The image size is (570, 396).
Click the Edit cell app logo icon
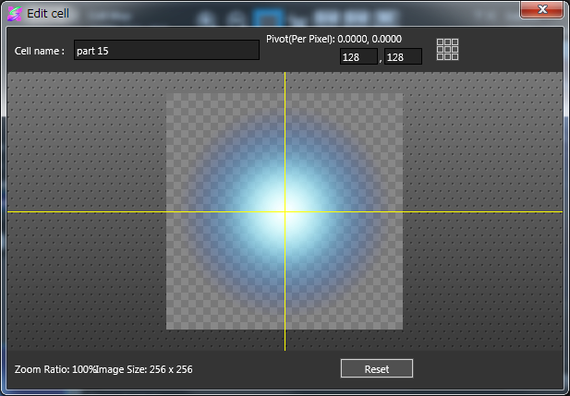pyautogui.click(x=15, y=14)
